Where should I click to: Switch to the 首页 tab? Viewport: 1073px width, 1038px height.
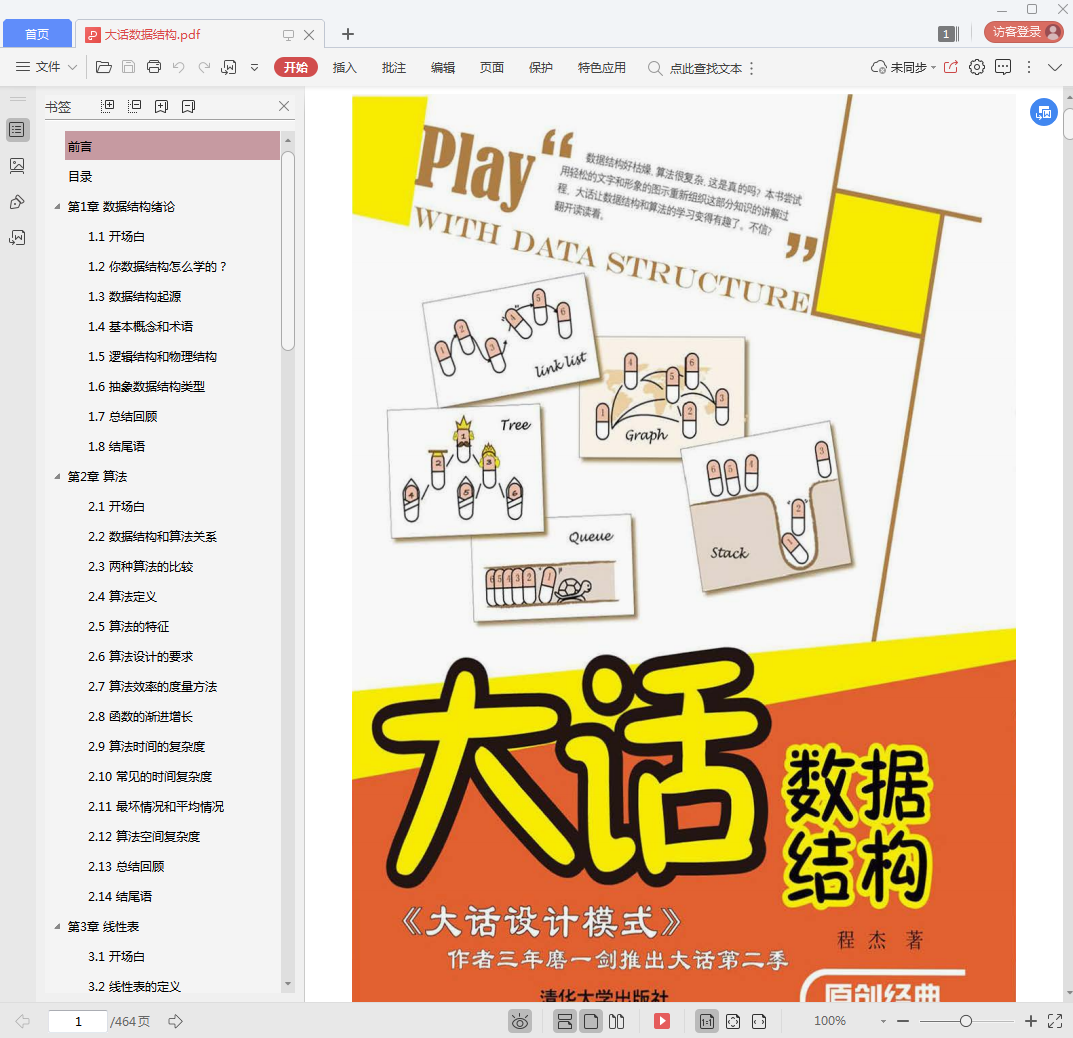coord(37,34)
